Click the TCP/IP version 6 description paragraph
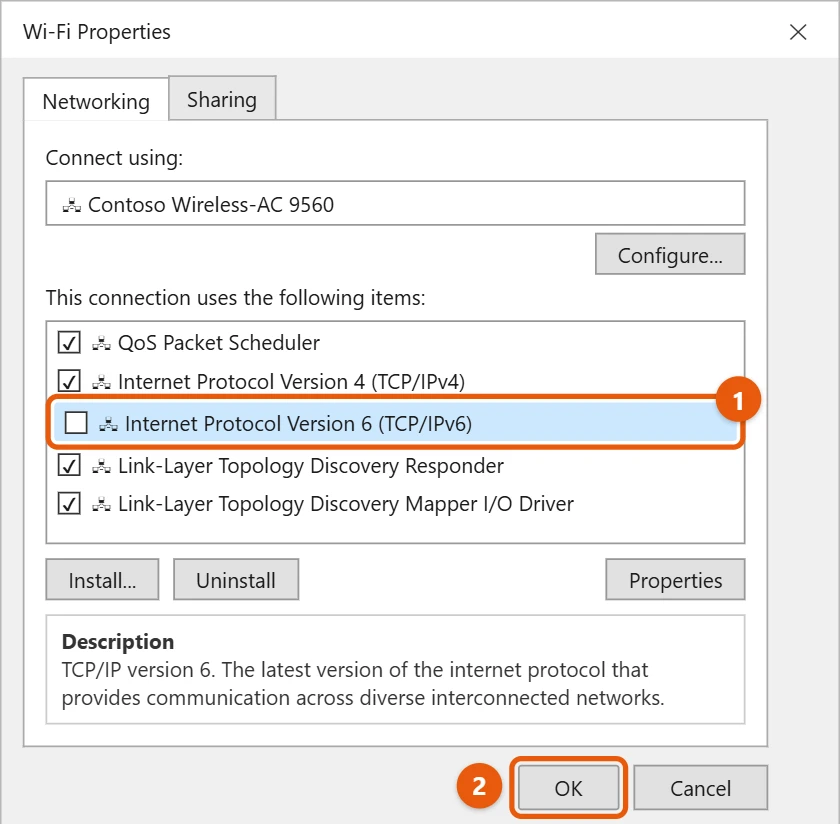 [363, 684]
